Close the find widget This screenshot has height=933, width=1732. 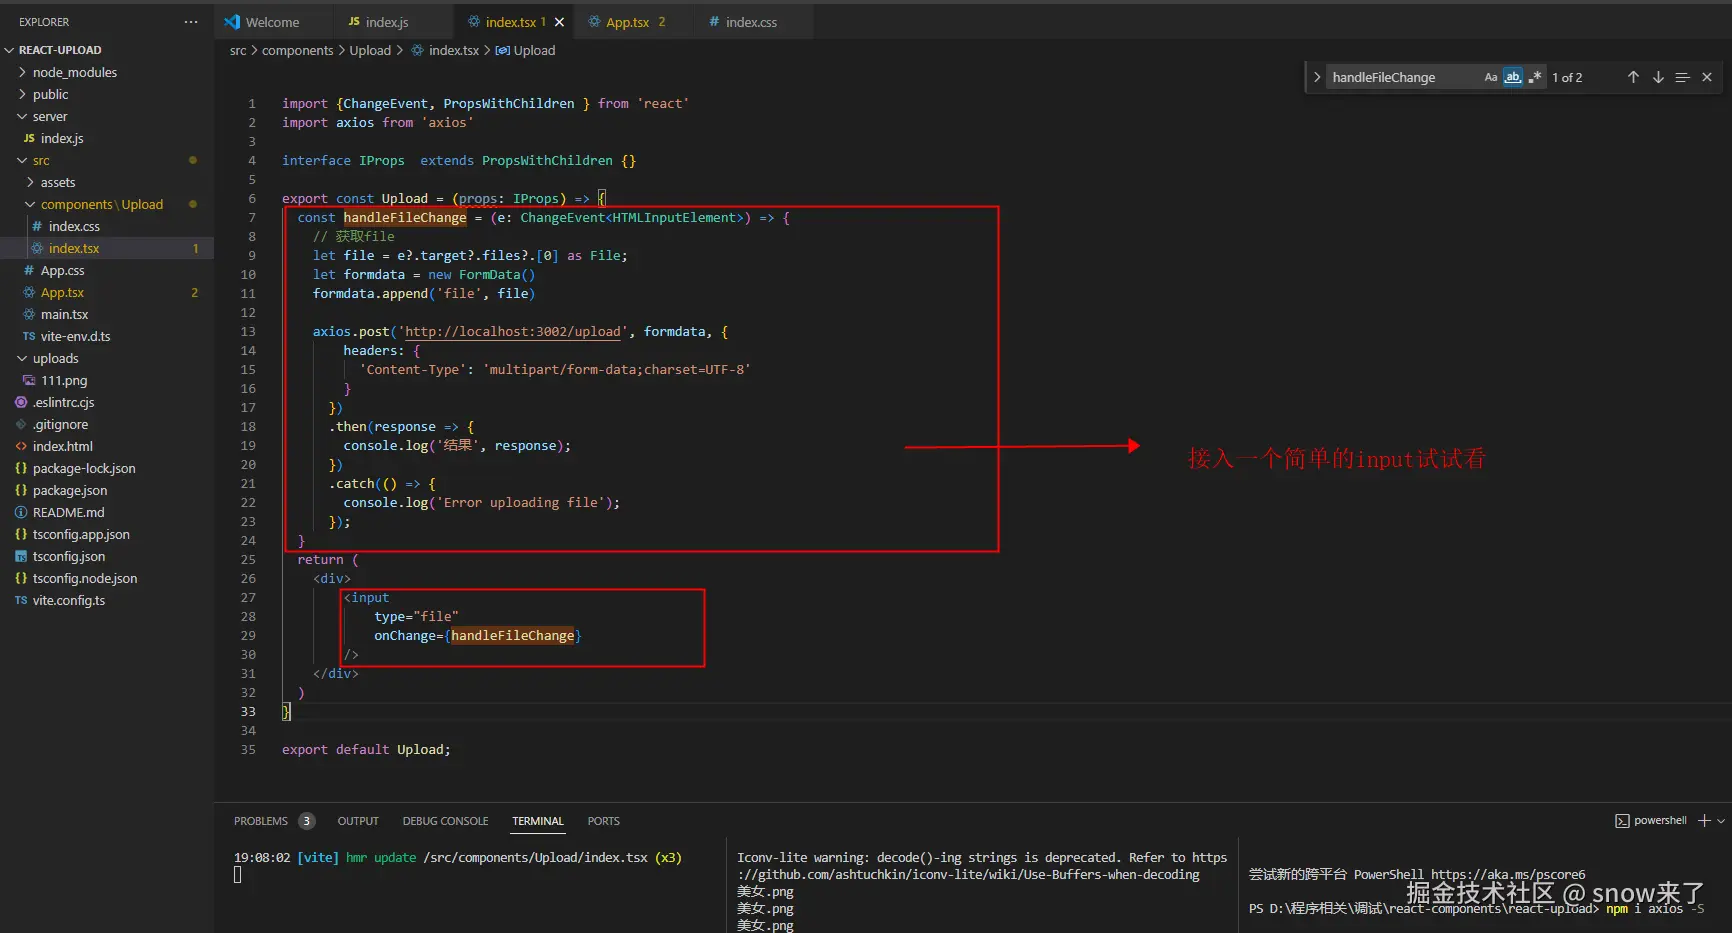[1707, 77]
